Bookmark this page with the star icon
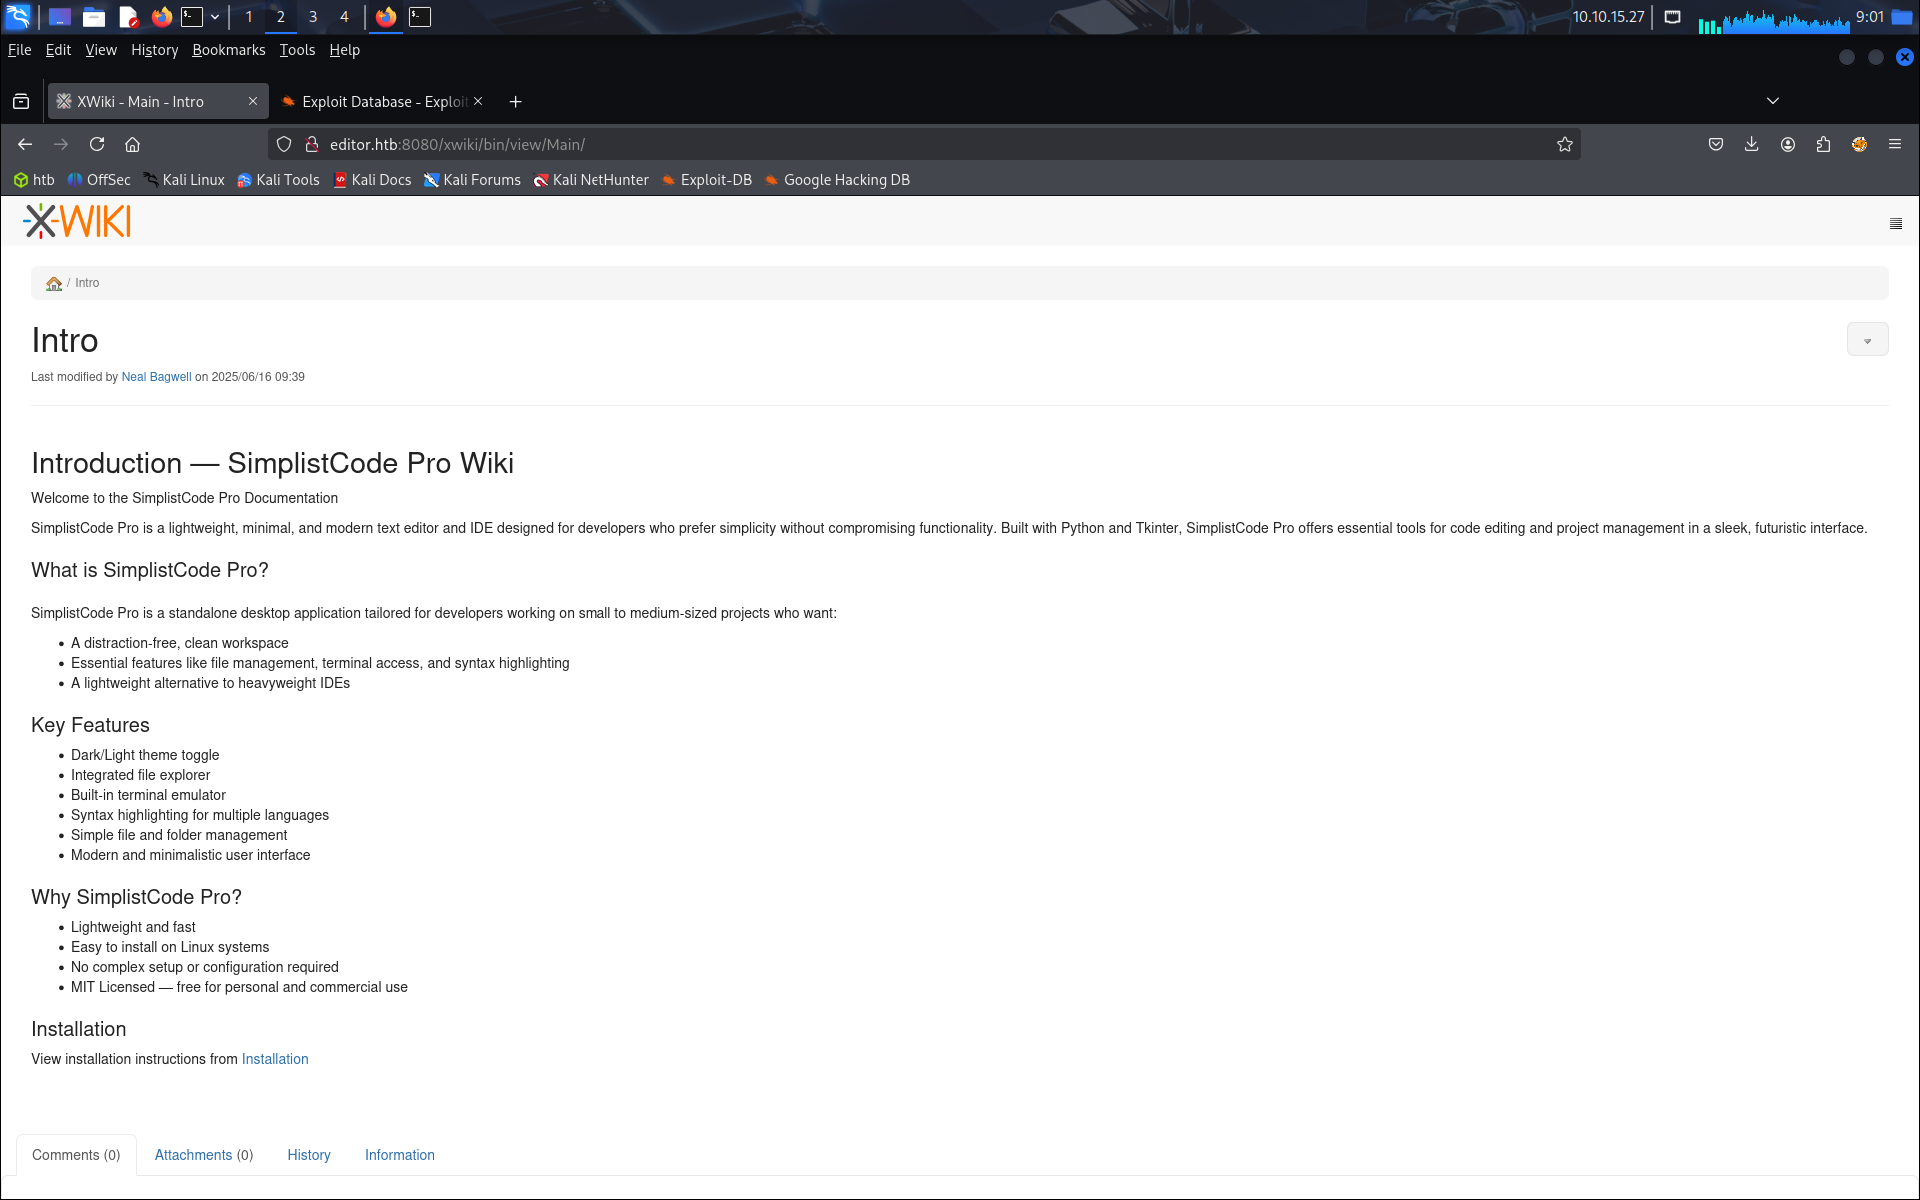This screenshot has height=1200, width=1920. coord(1564,145)
